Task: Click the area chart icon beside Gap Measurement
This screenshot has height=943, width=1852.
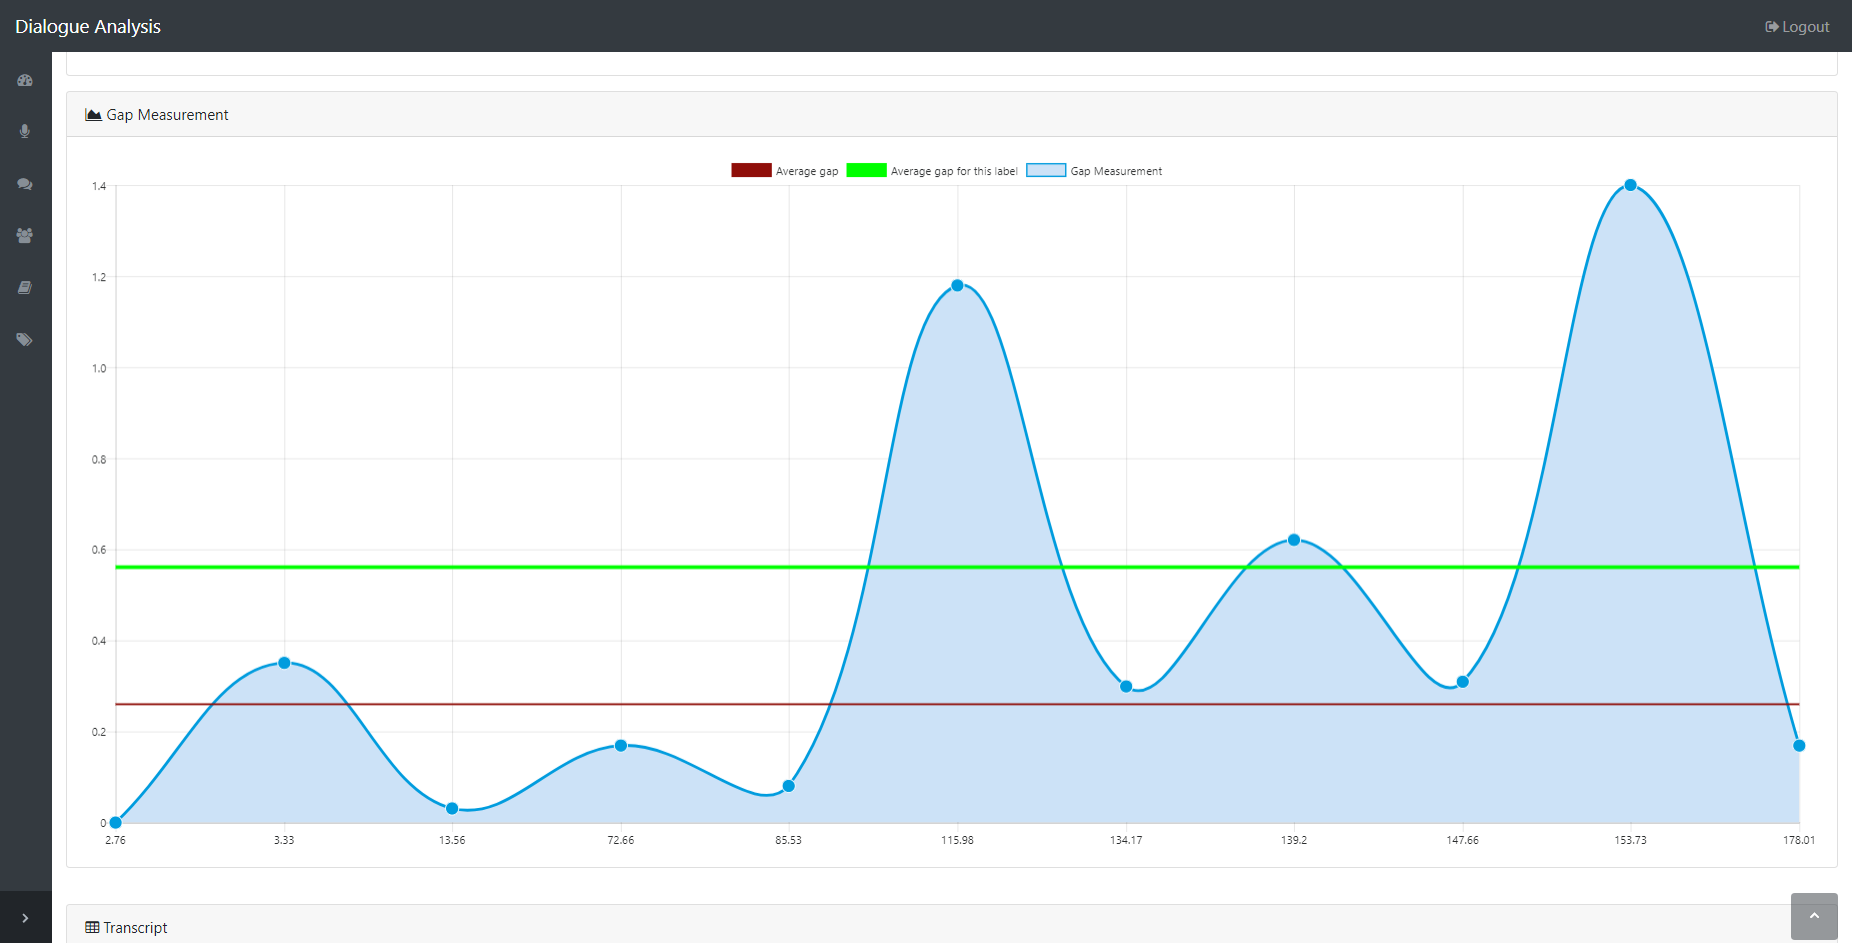Action: pos(93,115)
